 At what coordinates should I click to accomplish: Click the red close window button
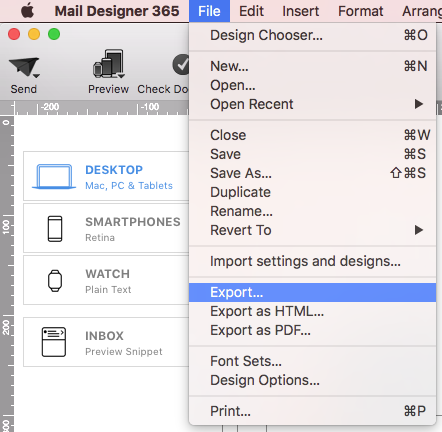click(14, 34)
